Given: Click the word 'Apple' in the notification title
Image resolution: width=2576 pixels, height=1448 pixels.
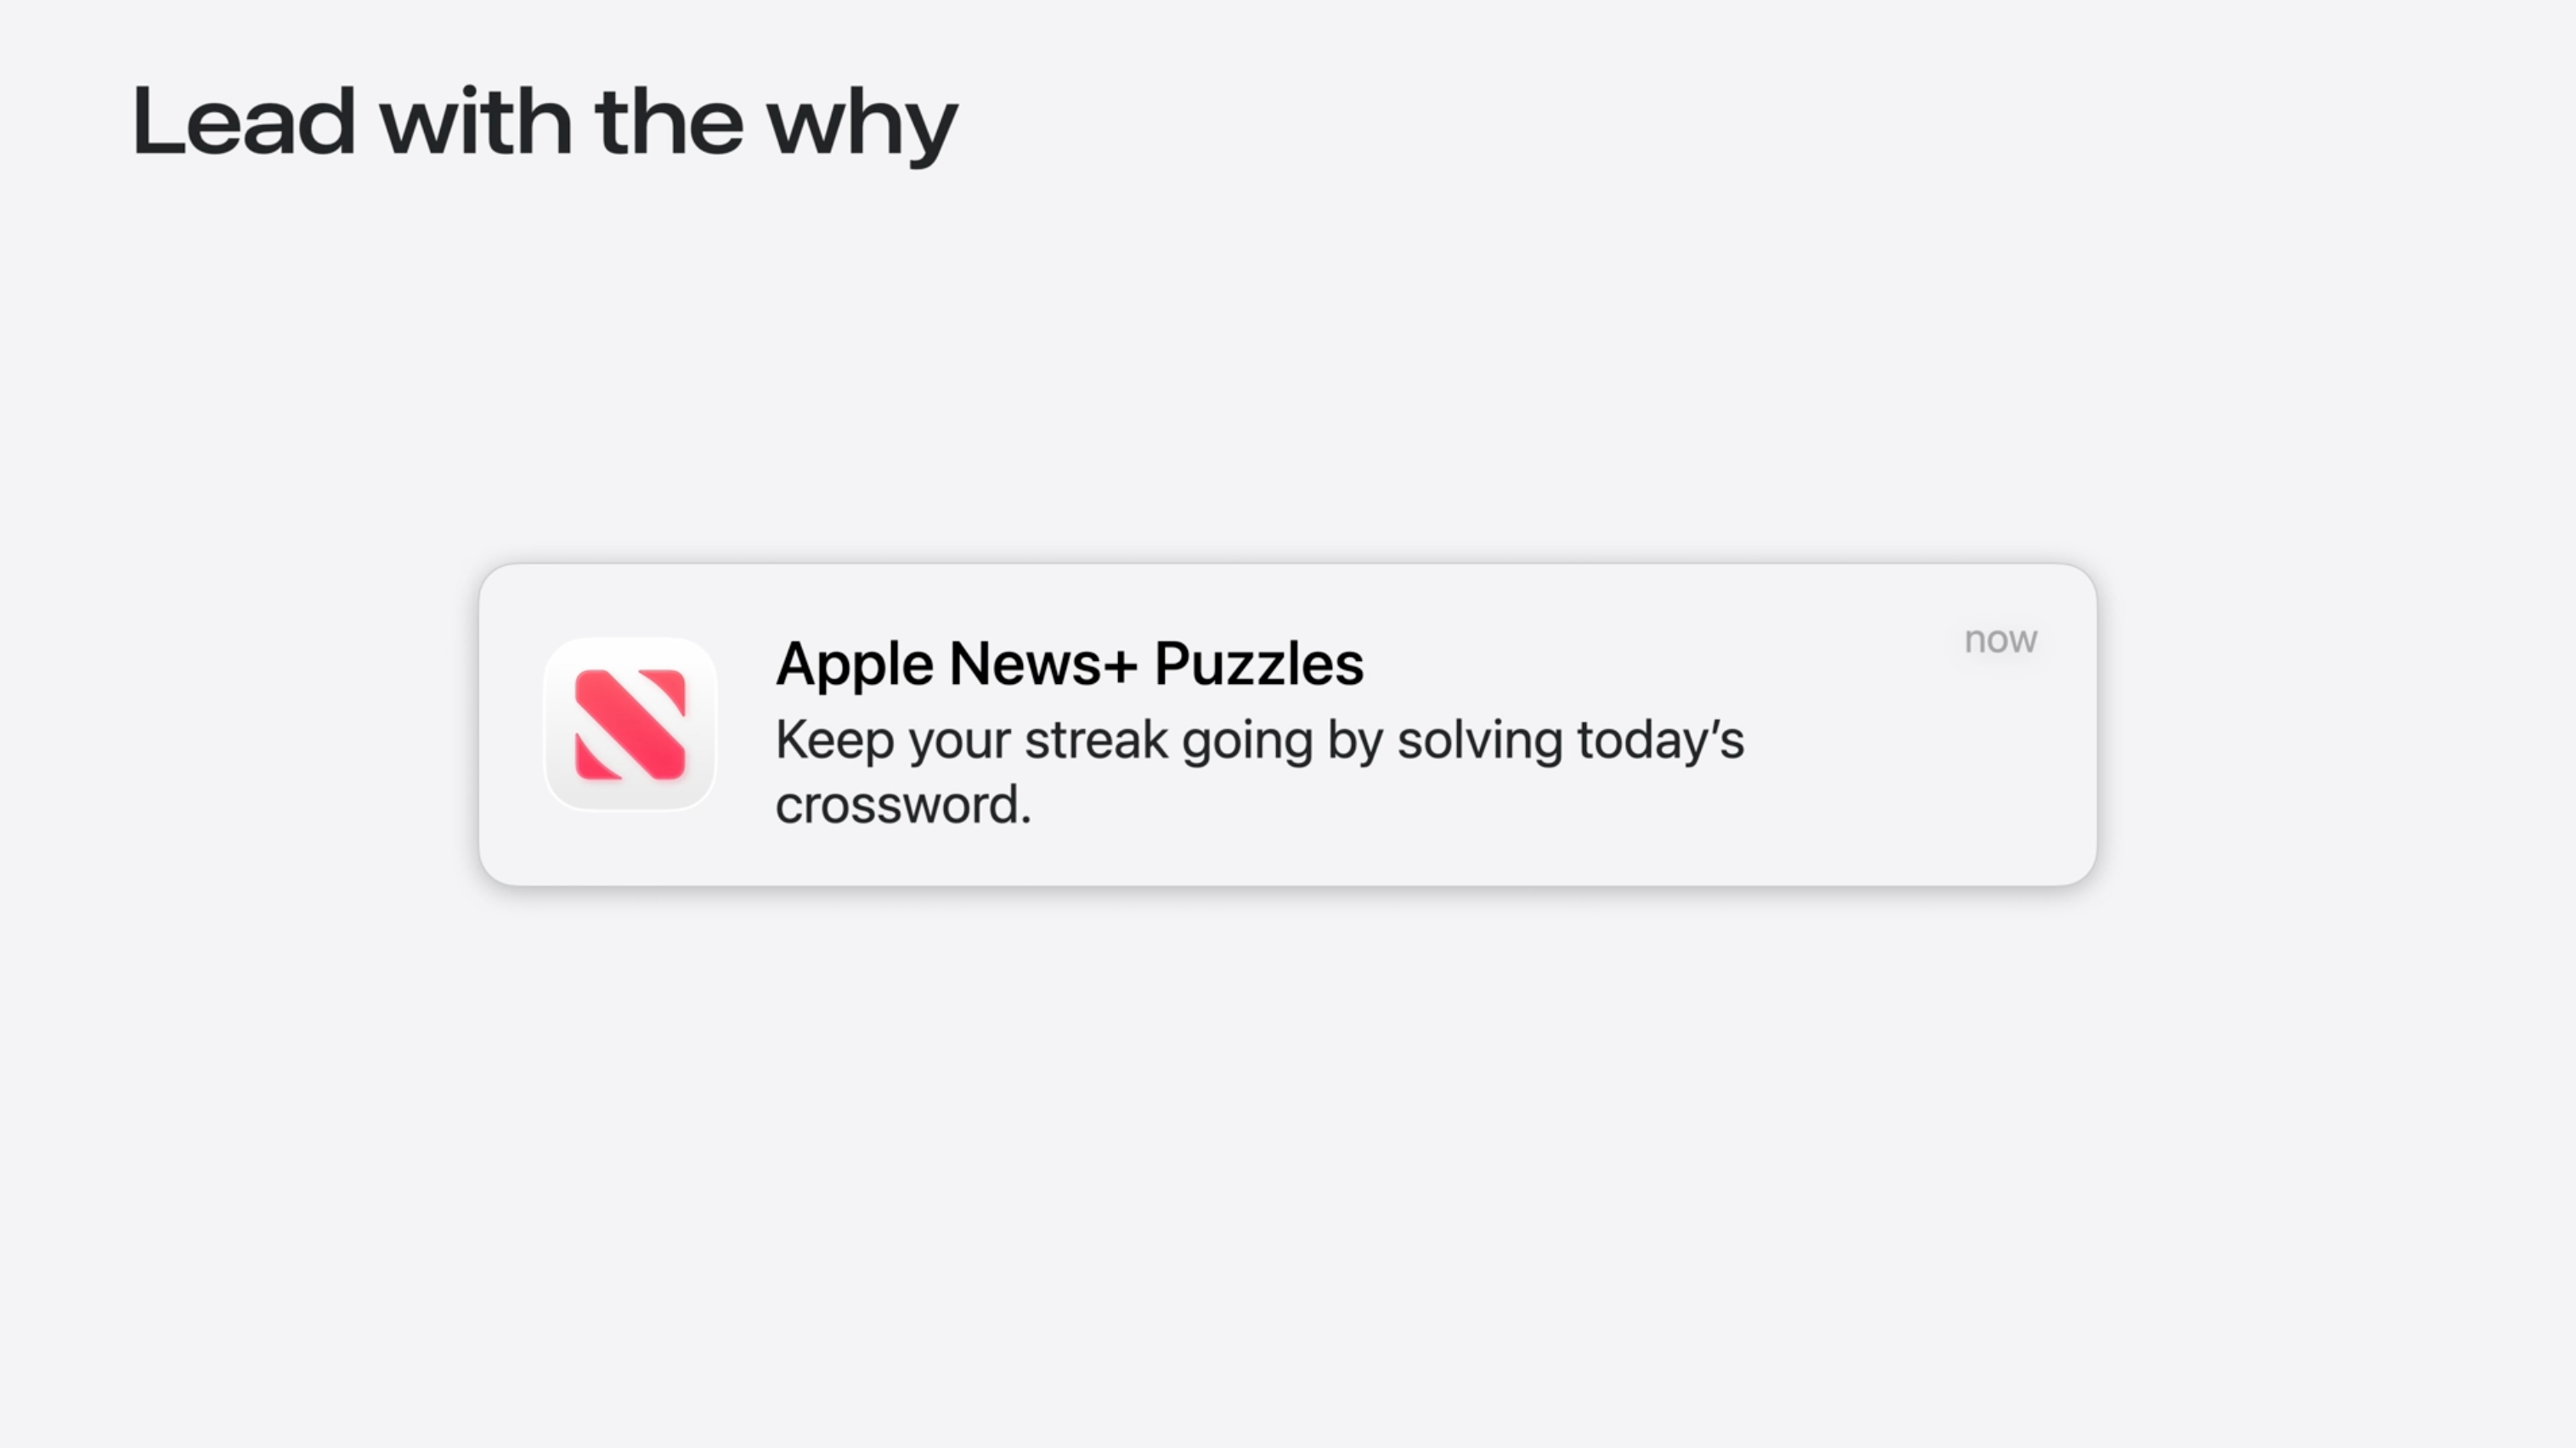Looking at the screenshot, I should (x=853, y=664).
